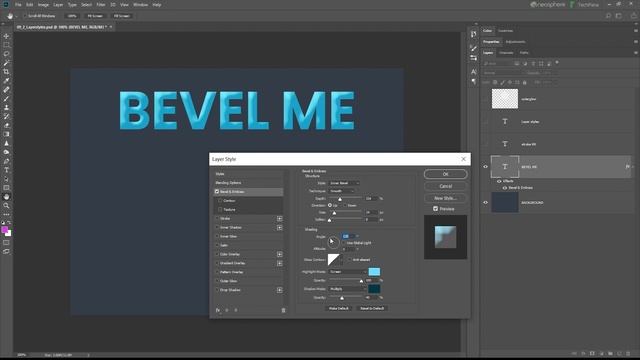The width and height of the screenshot is (640, 360).
Task: Toggle the Bevel & Emboss checkbox
Action: click(x=217, y=191)
